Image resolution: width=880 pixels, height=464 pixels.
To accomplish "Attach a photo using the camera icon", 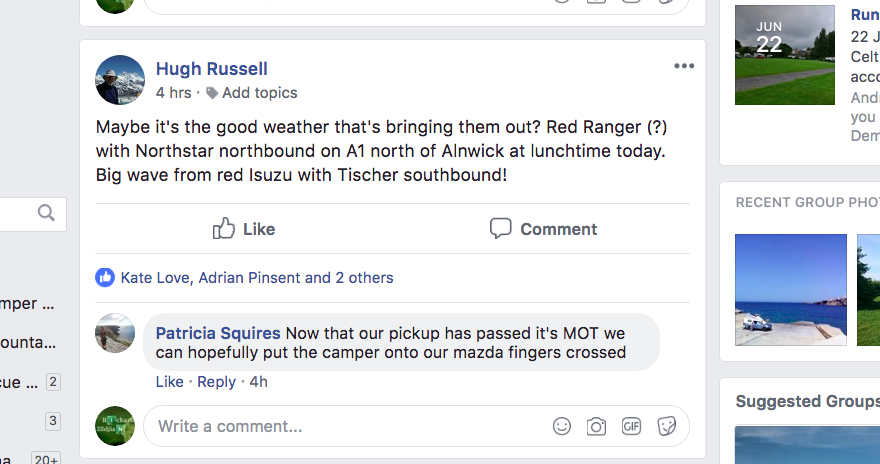I will tap(596, 426).
